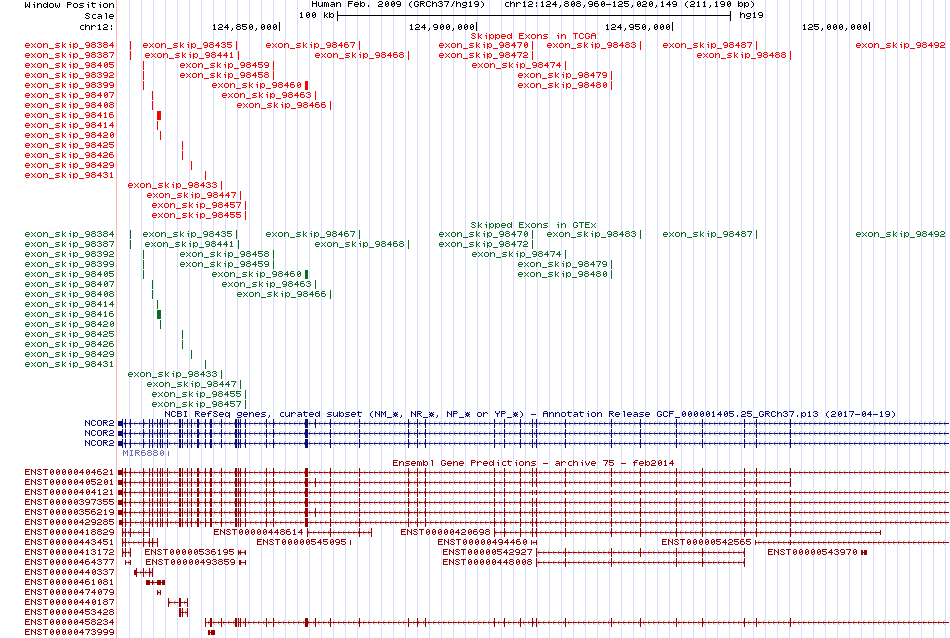Select transcript ENST00000397355

(69, 502)
